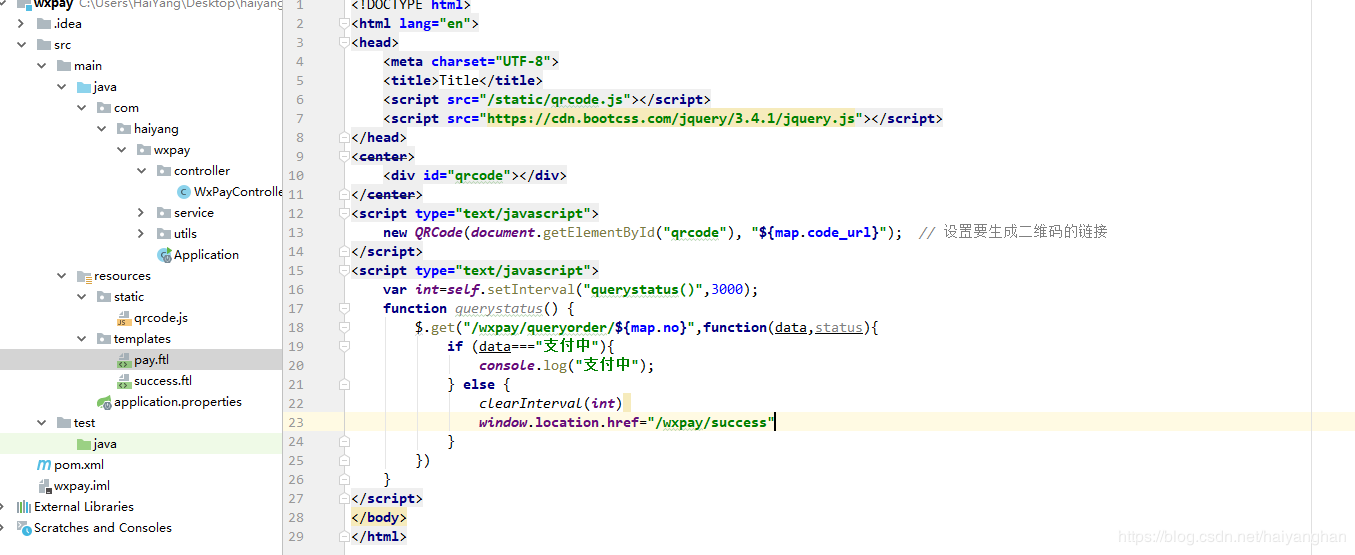1355x555 pixels.
Task: Collapse the static folder
Action: click(x=82, y=297)
